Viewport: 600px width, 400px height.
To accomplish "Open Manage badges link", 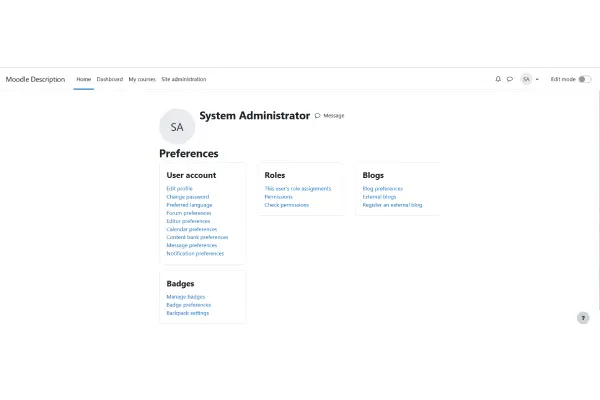I will click(x=186, y=297).
